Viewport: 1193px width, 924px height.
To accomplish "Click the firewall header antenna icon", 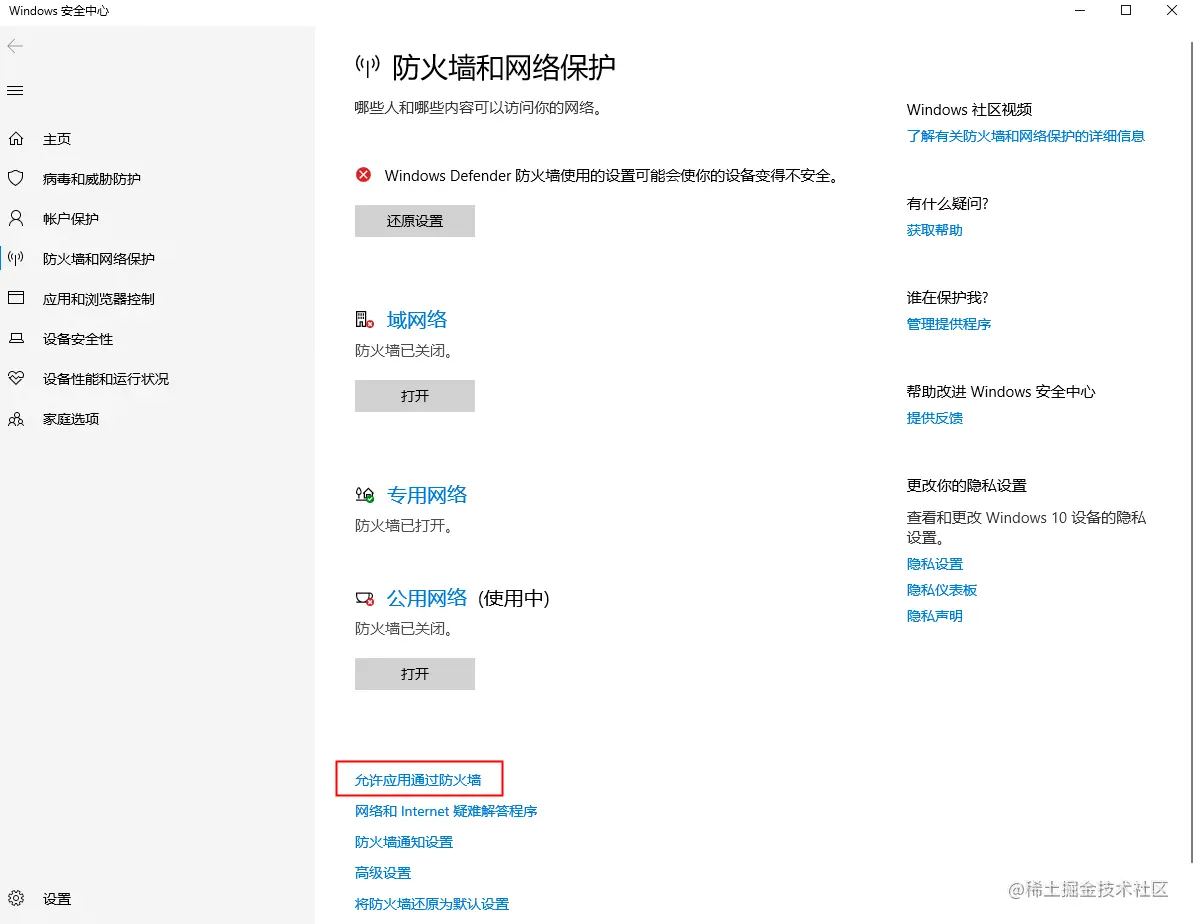I will coord(367,66).
